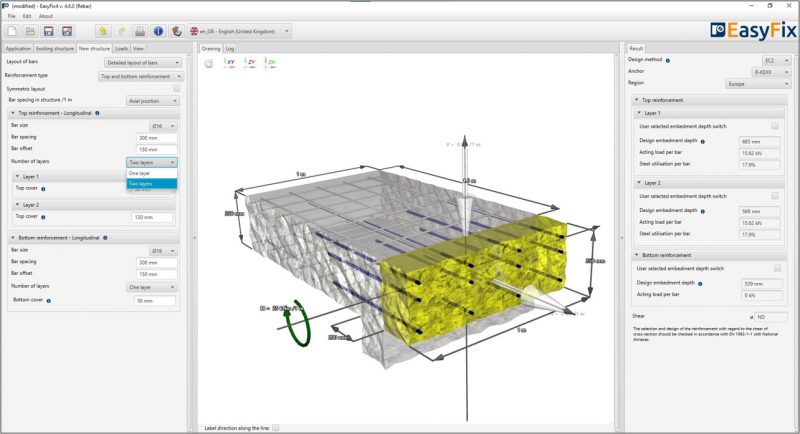Select the Drawing tab
800x434 pixels.
tap(211, 49)
